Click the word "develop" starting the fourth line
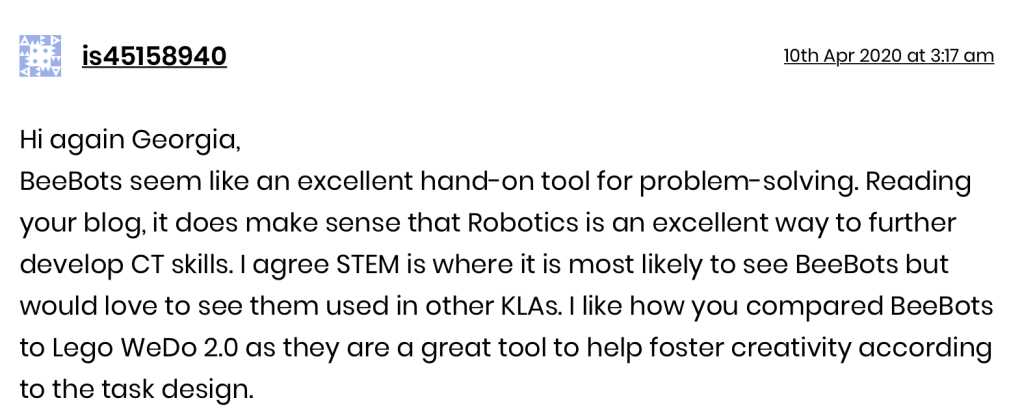The height and width of the screenshot is (411, 1022). tap(66, 265)
